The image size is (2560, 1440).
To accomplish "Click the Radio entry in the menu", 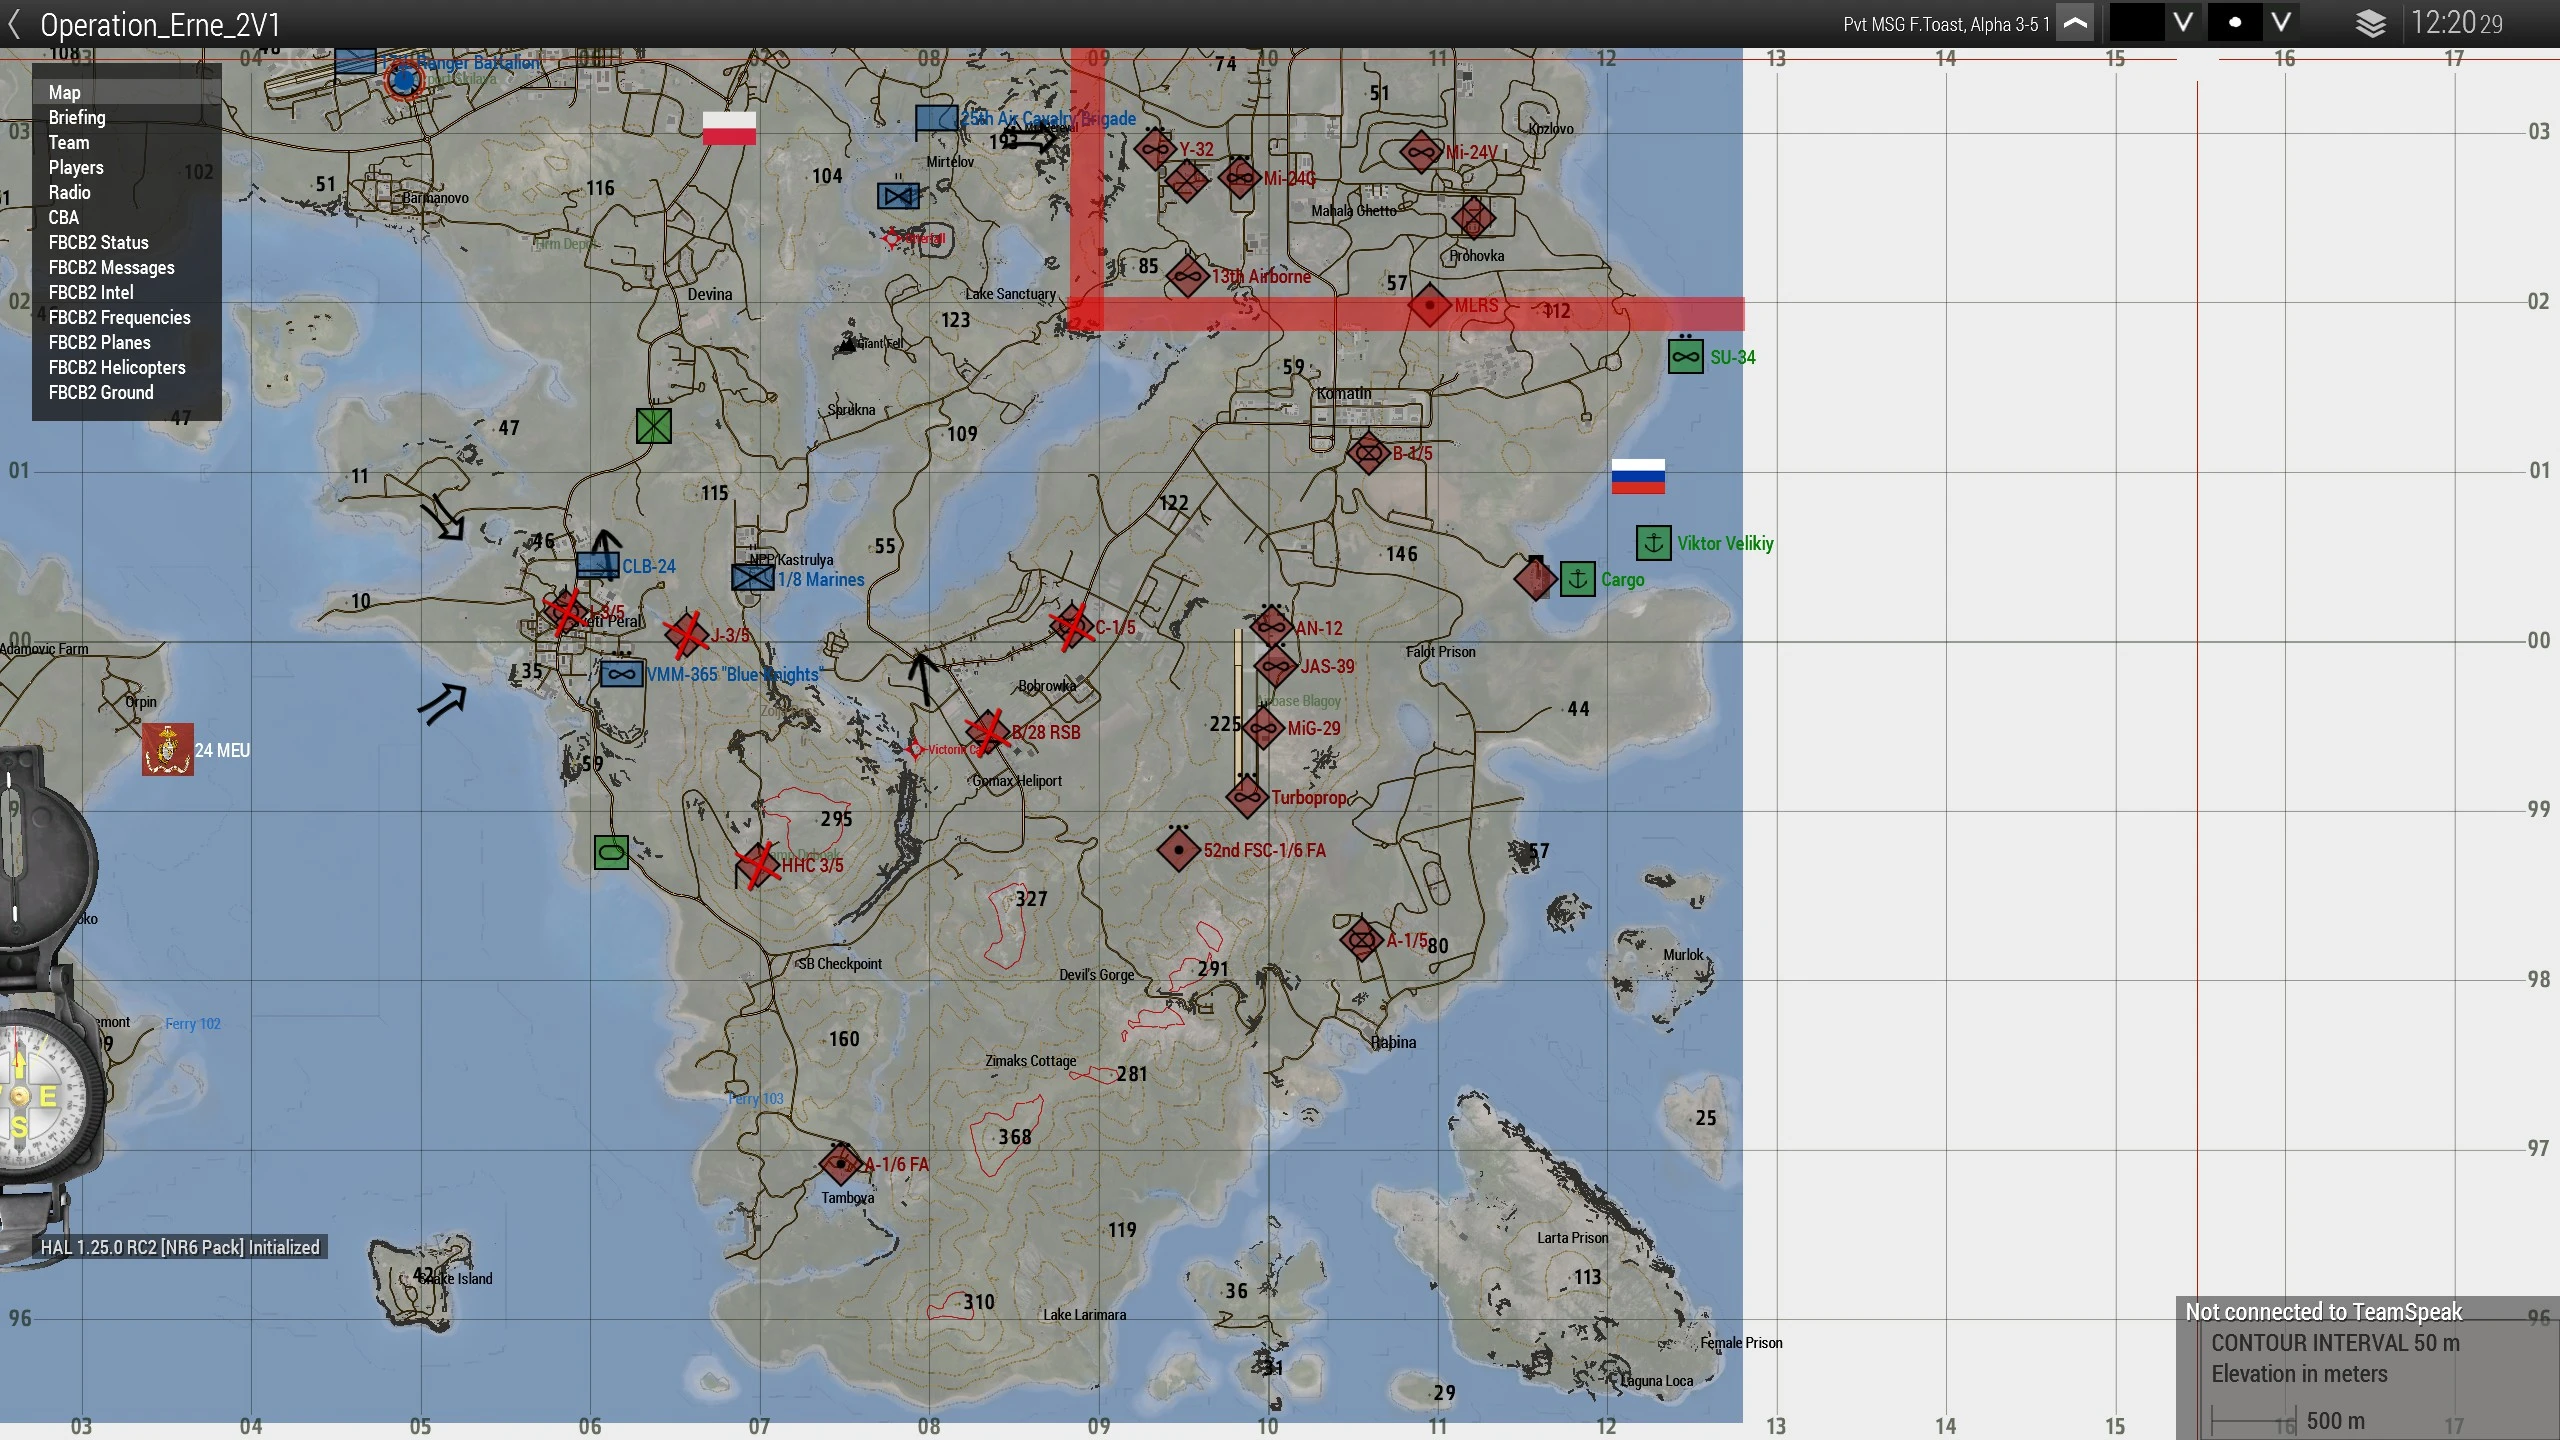I will pyautogui.click(x=69, y=192).
